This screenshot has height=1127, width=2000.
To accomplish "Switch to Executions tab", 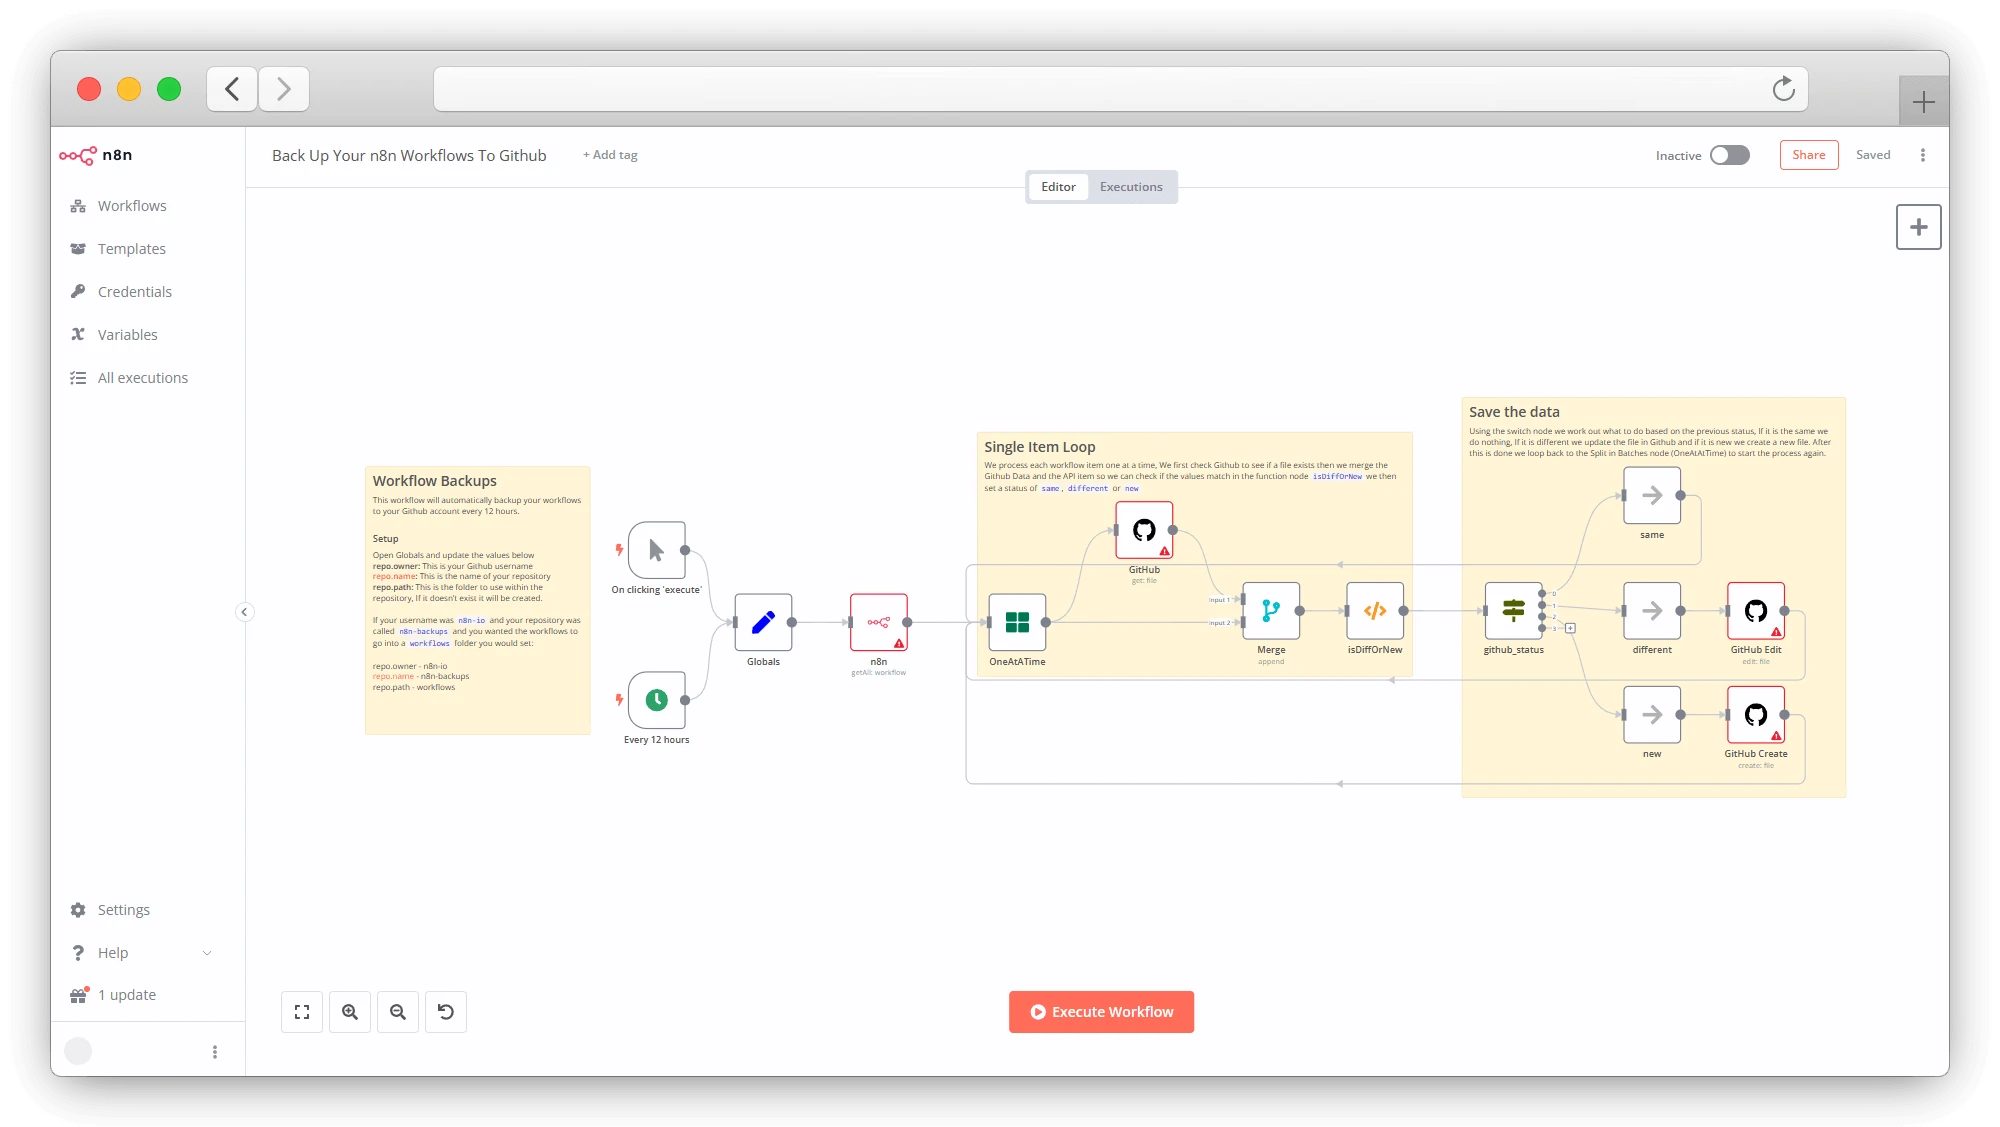I will click(1131, 187).
